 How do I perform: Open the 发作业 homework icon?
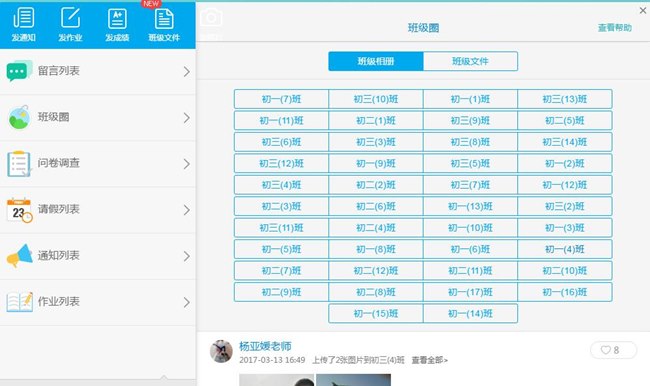(70, 18)
